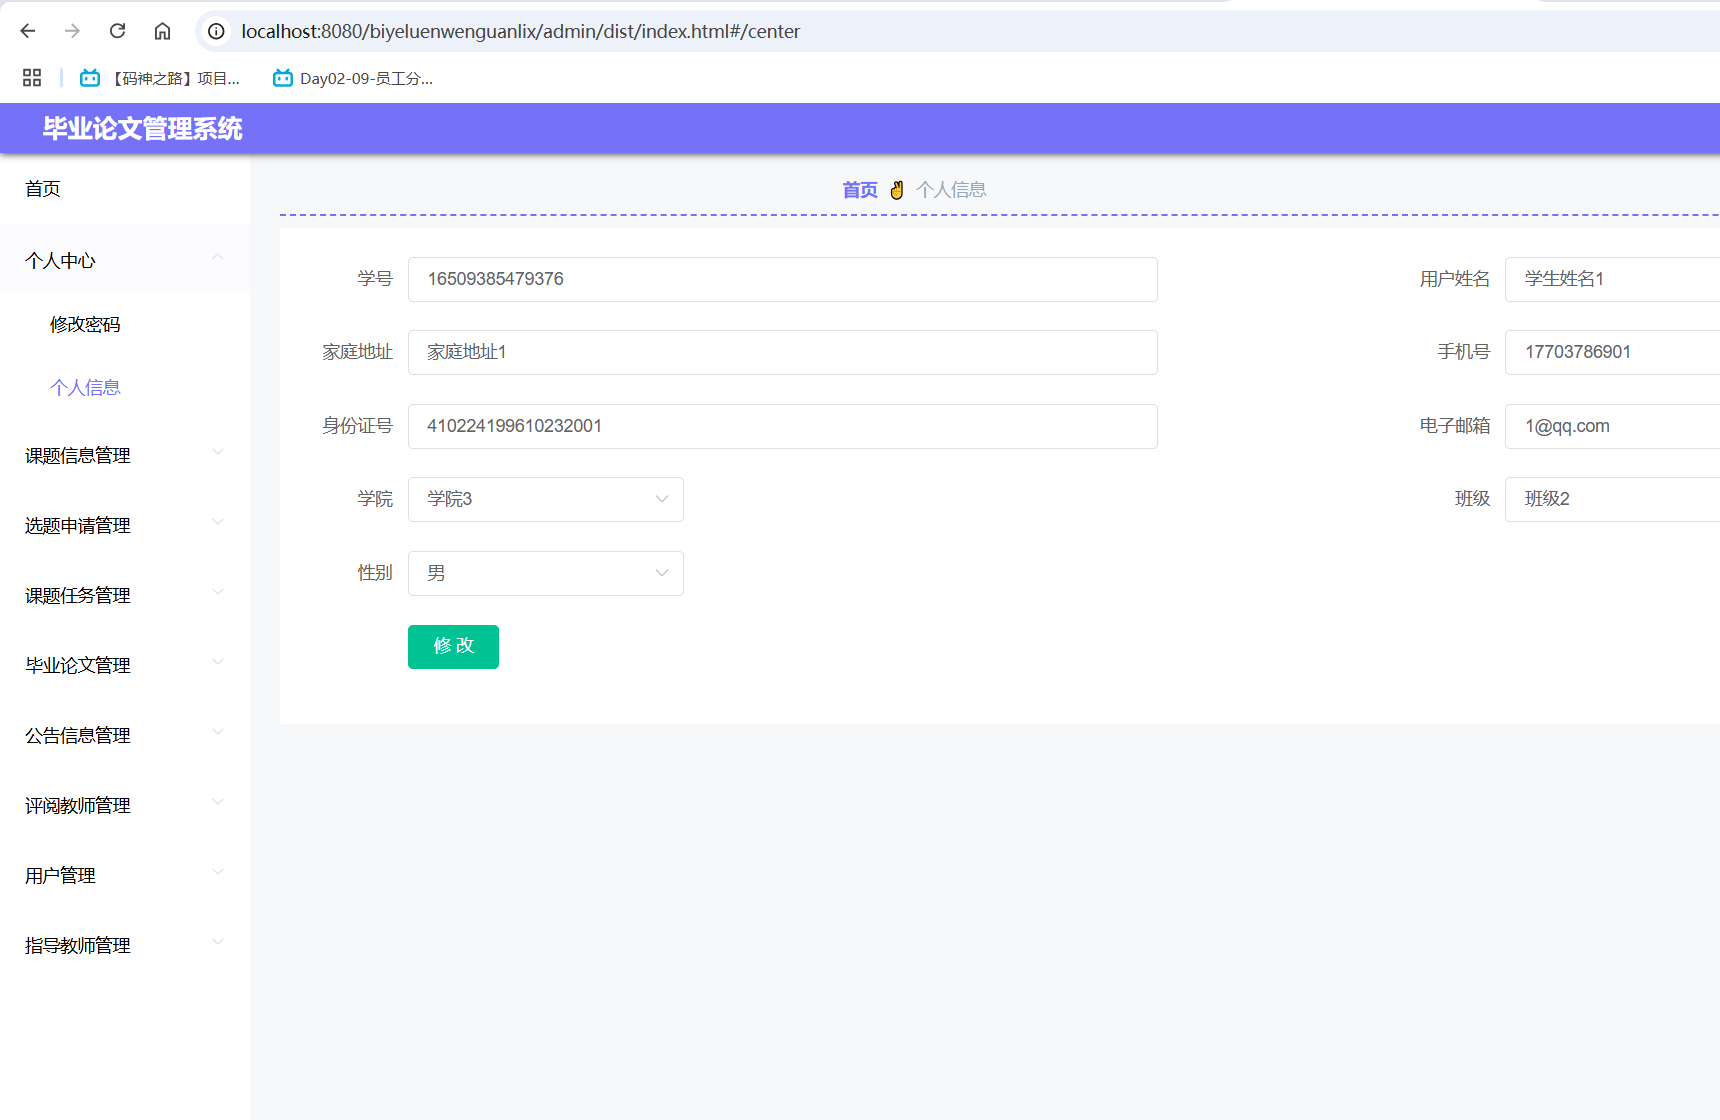
Task: Expand the 选题申请管理 chevron
Action: point(217,523)
